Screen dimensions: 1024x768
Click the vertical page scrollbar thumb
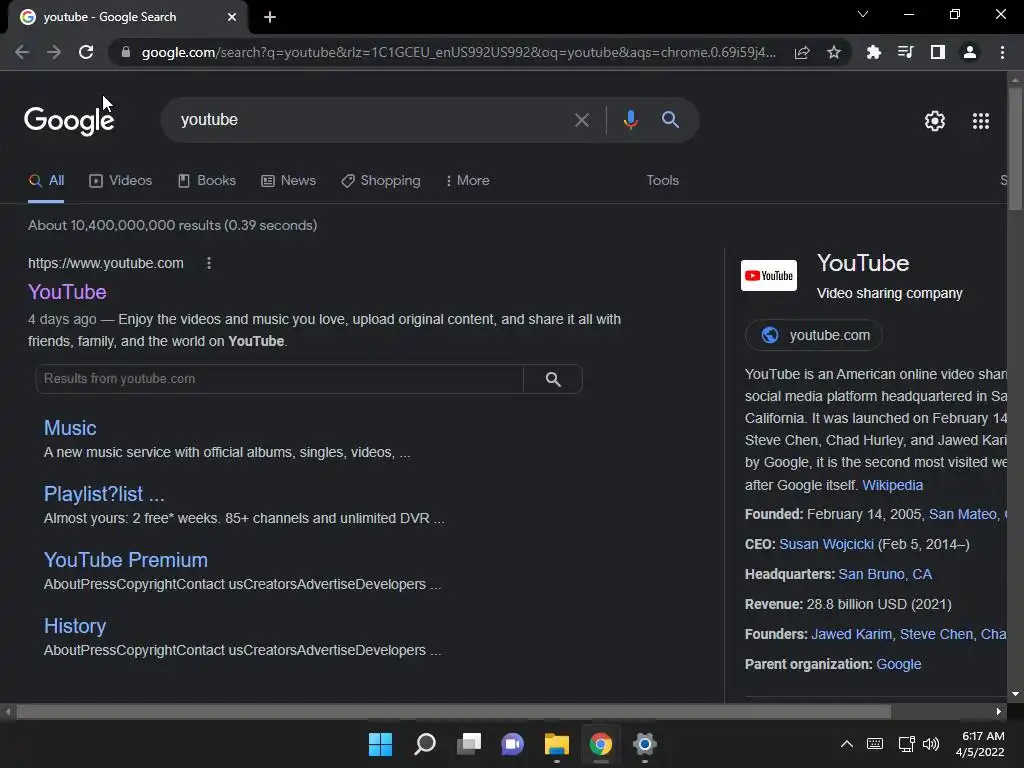[1015, 149]
